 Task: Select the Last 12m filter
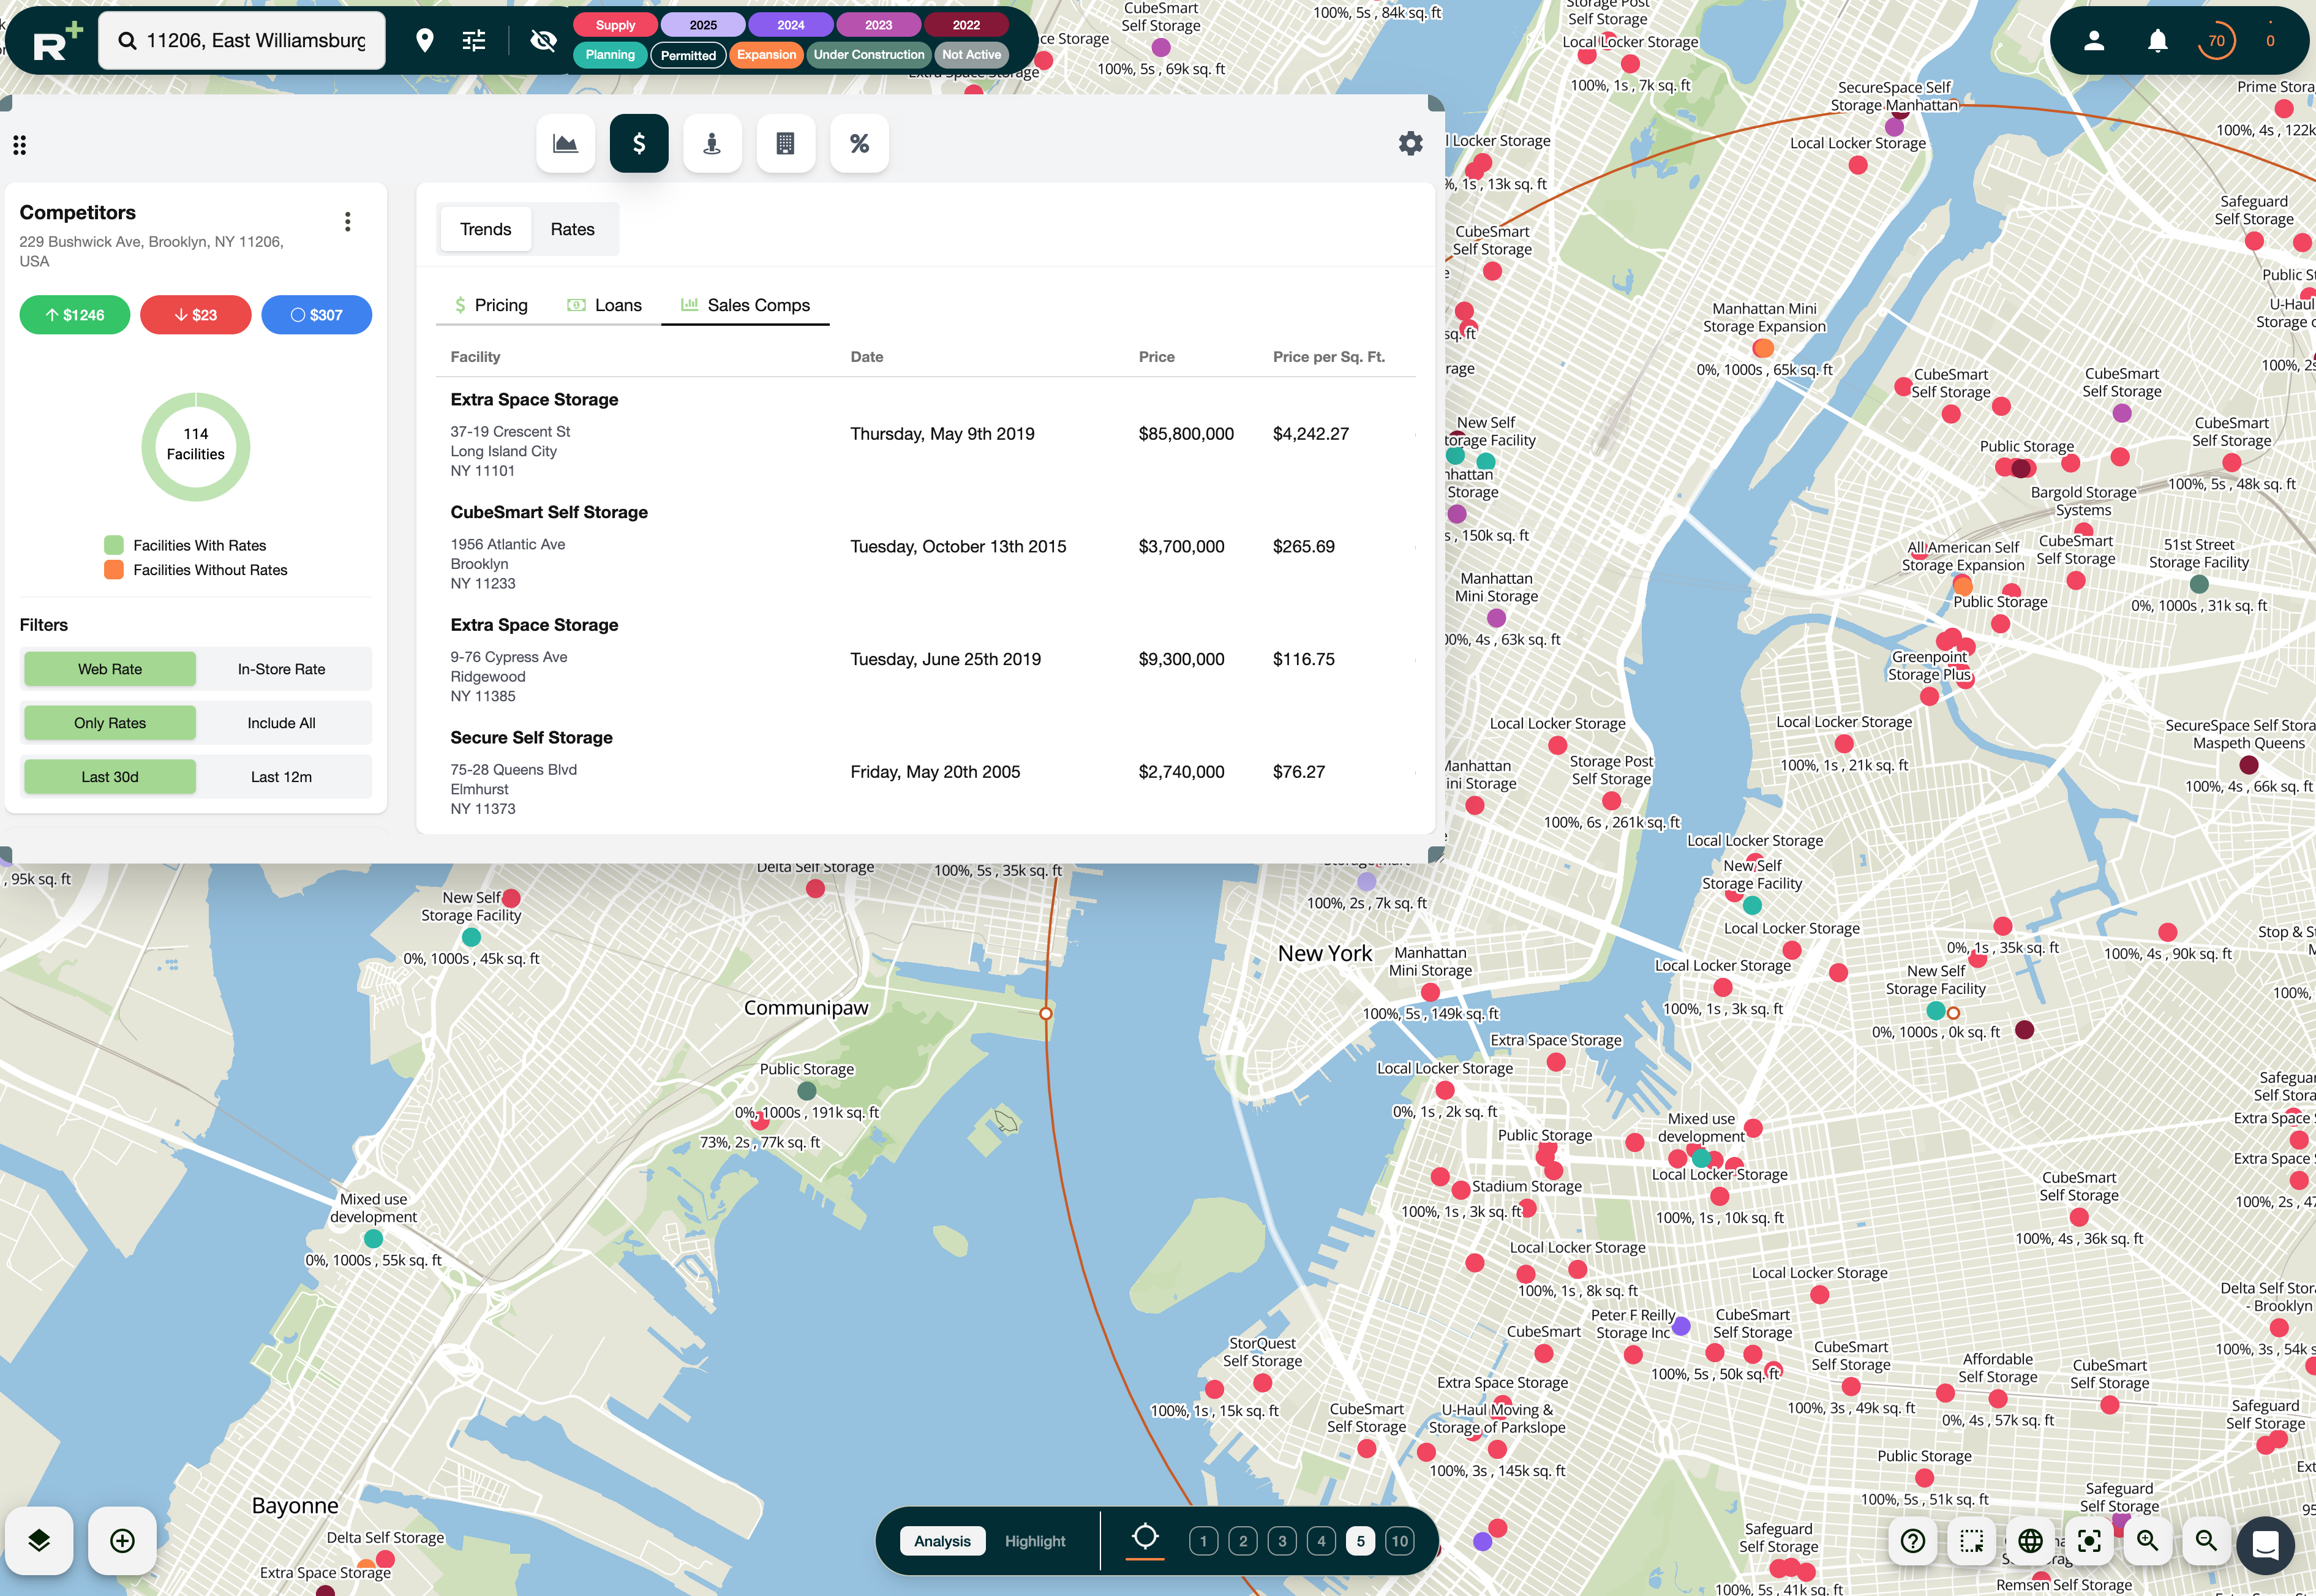pos(281,777)
